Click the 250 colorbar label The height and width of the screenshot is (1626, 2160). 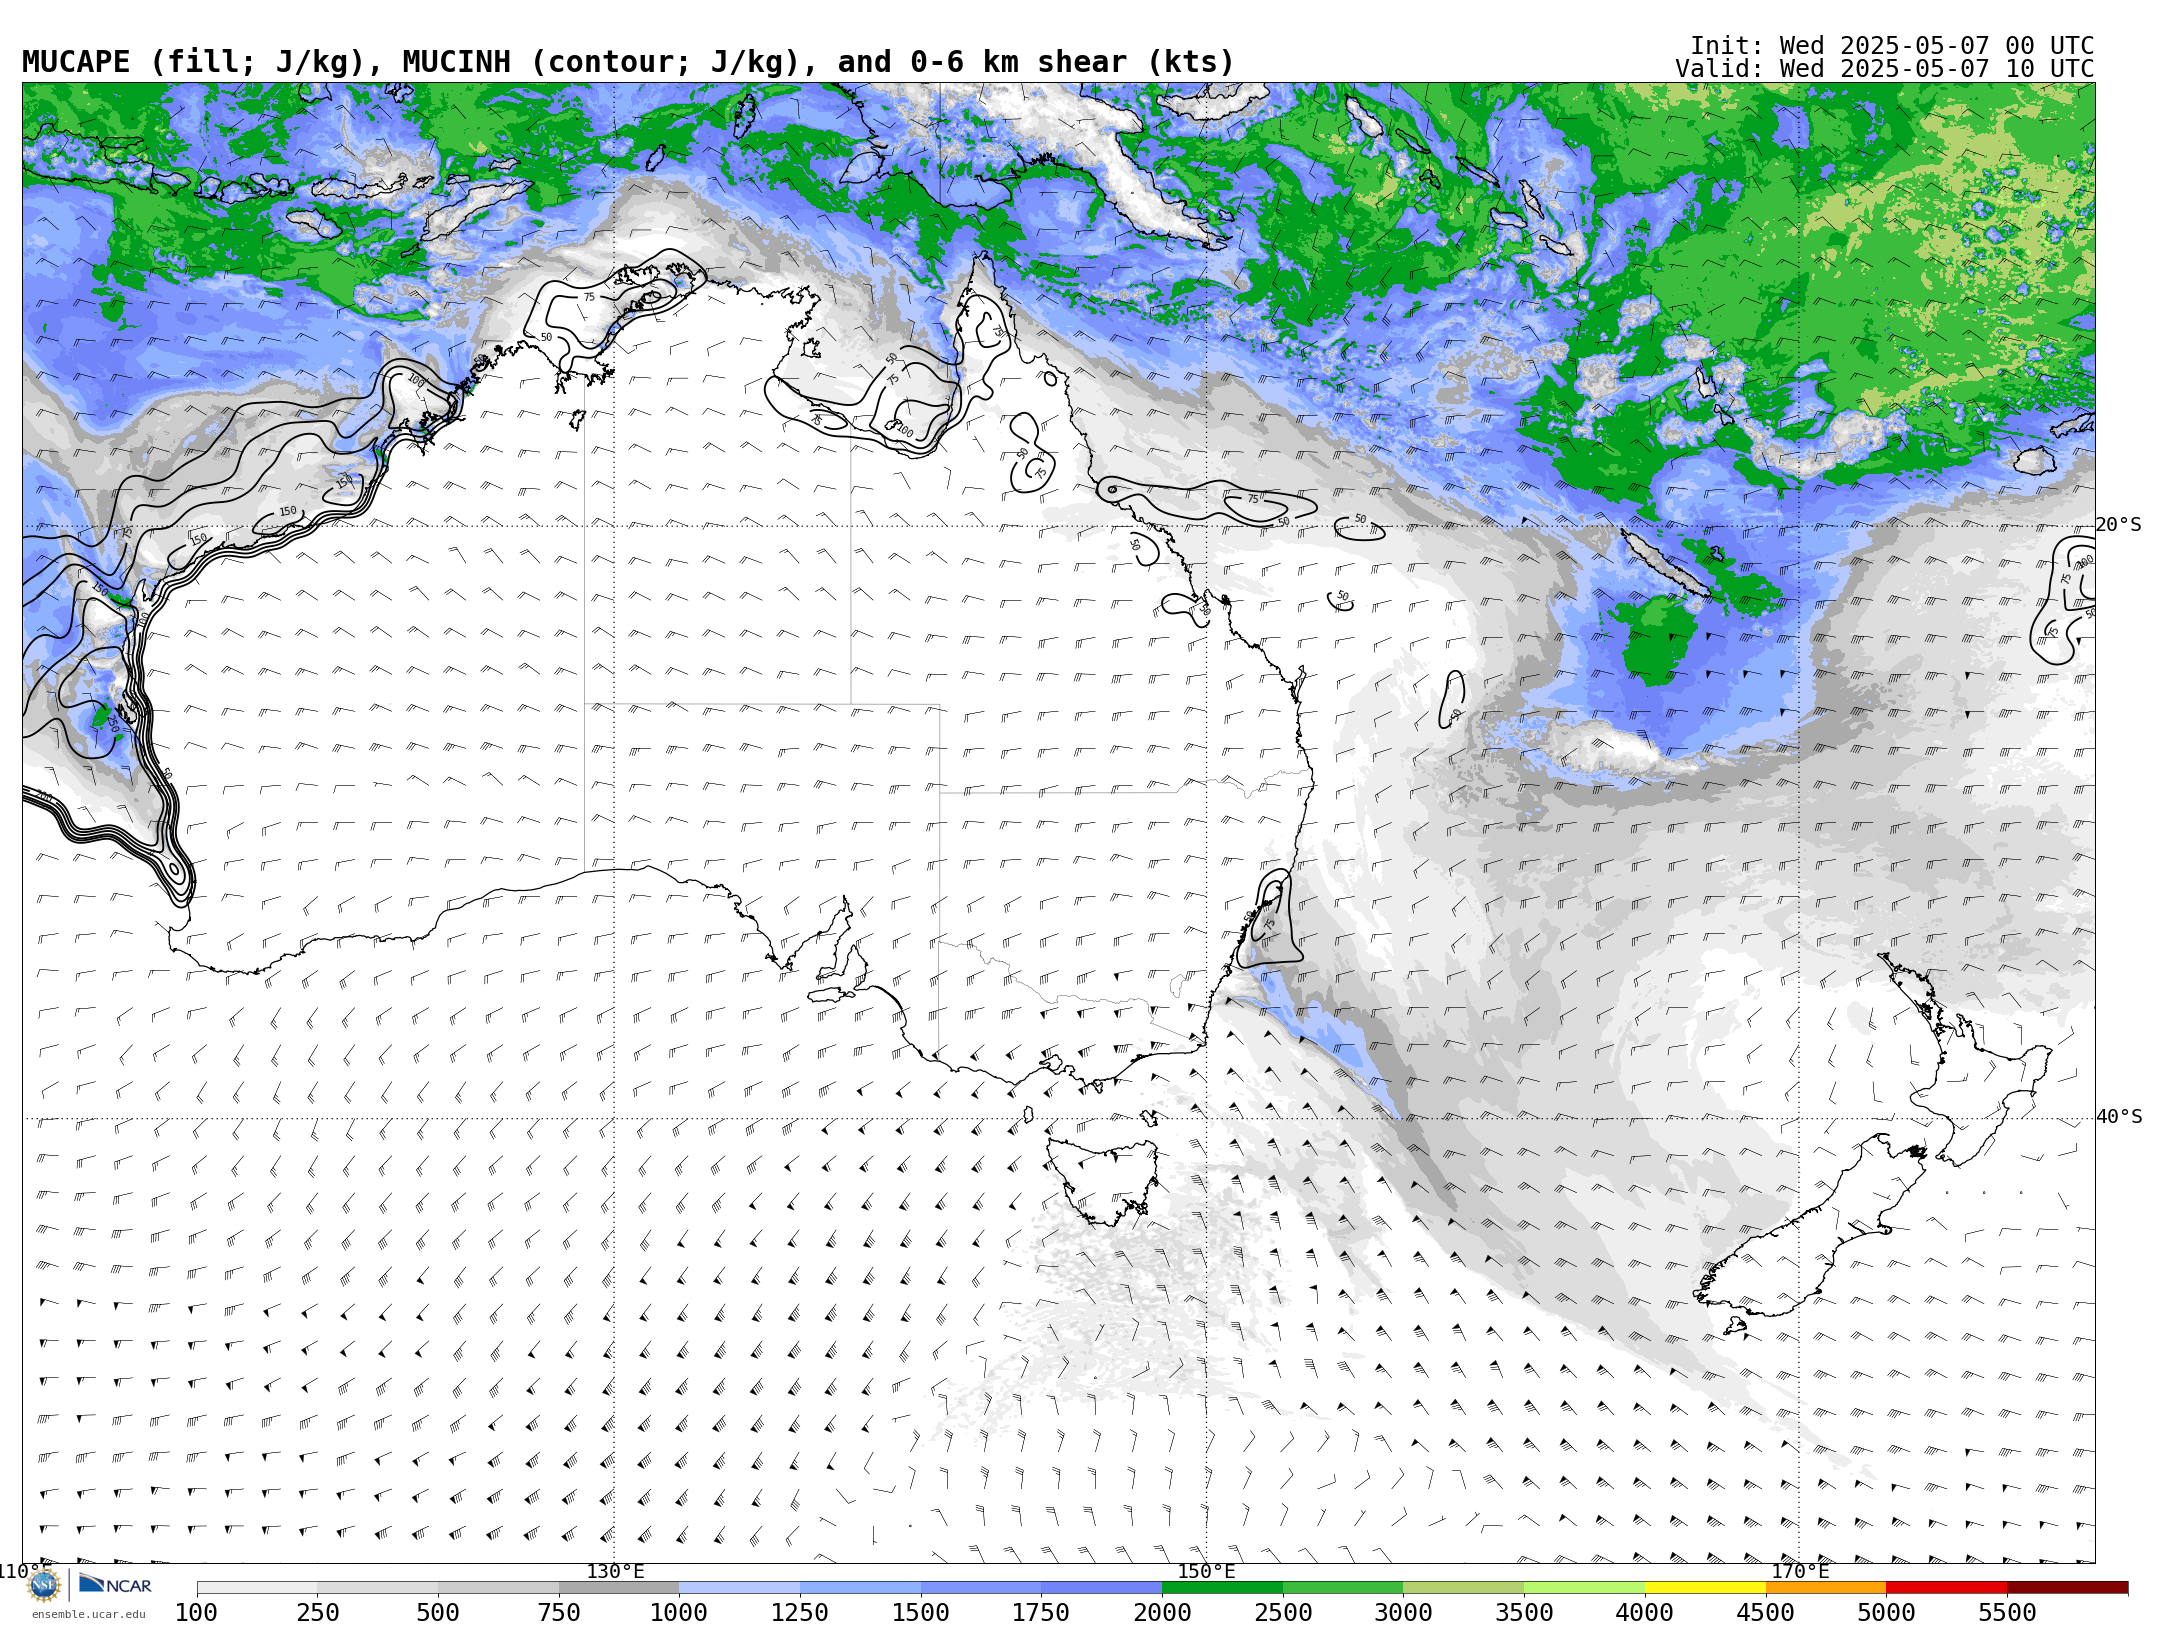317,1612
